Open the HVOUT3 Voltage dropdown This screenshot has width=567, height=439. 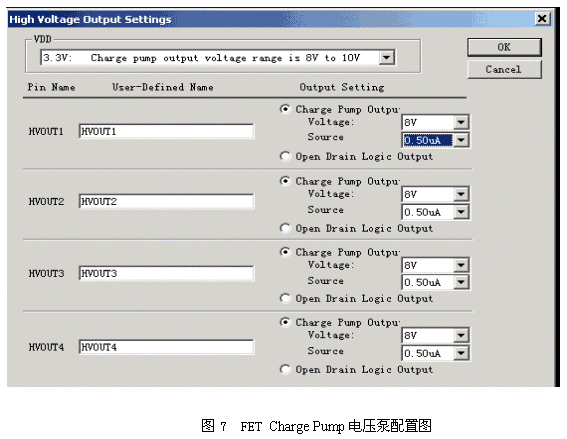tap(461, 265)
